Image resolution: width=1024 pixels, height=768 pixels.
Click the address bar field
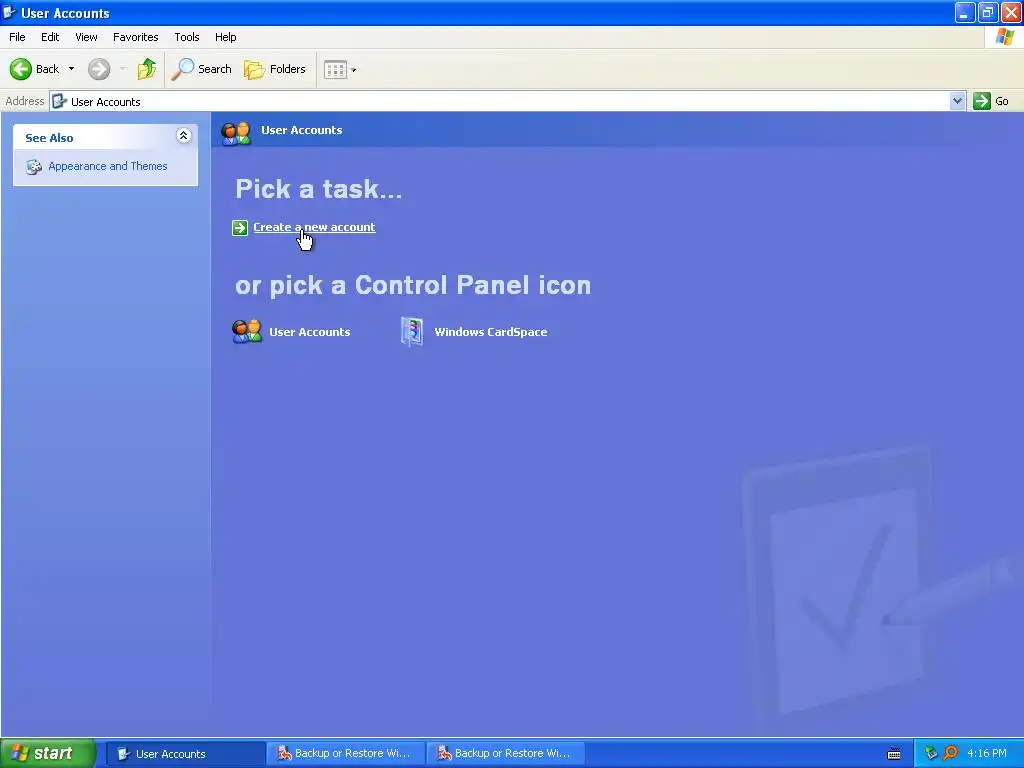(500, 101)
